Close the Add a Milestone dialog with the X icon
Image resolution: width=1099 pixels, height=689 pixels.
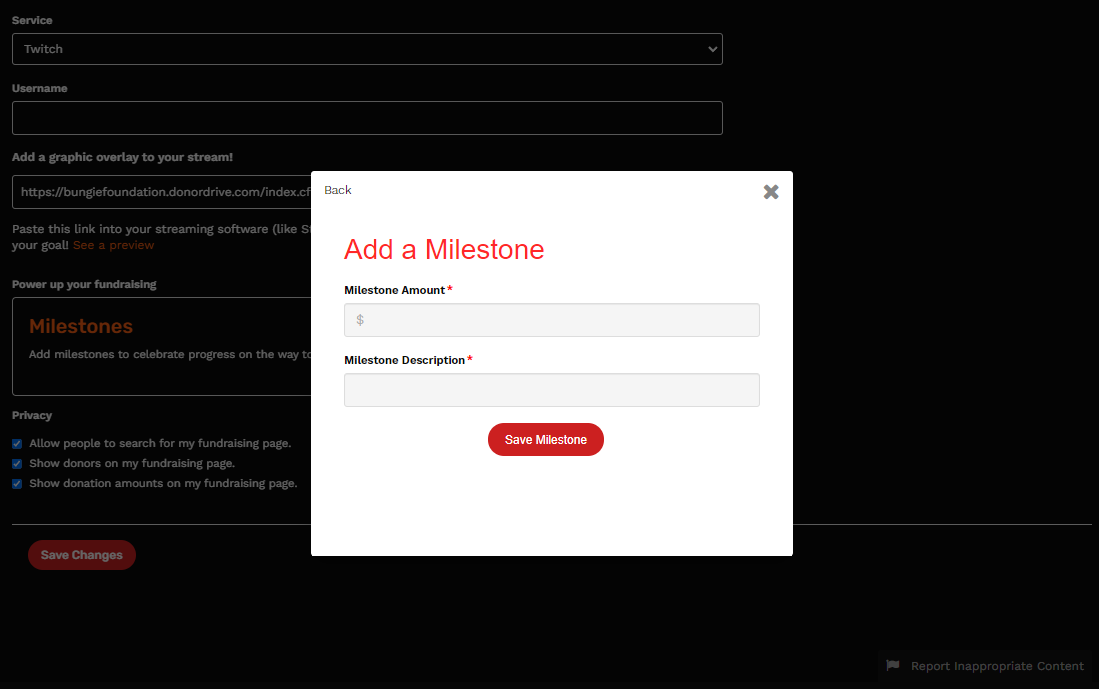coord(770,192)
